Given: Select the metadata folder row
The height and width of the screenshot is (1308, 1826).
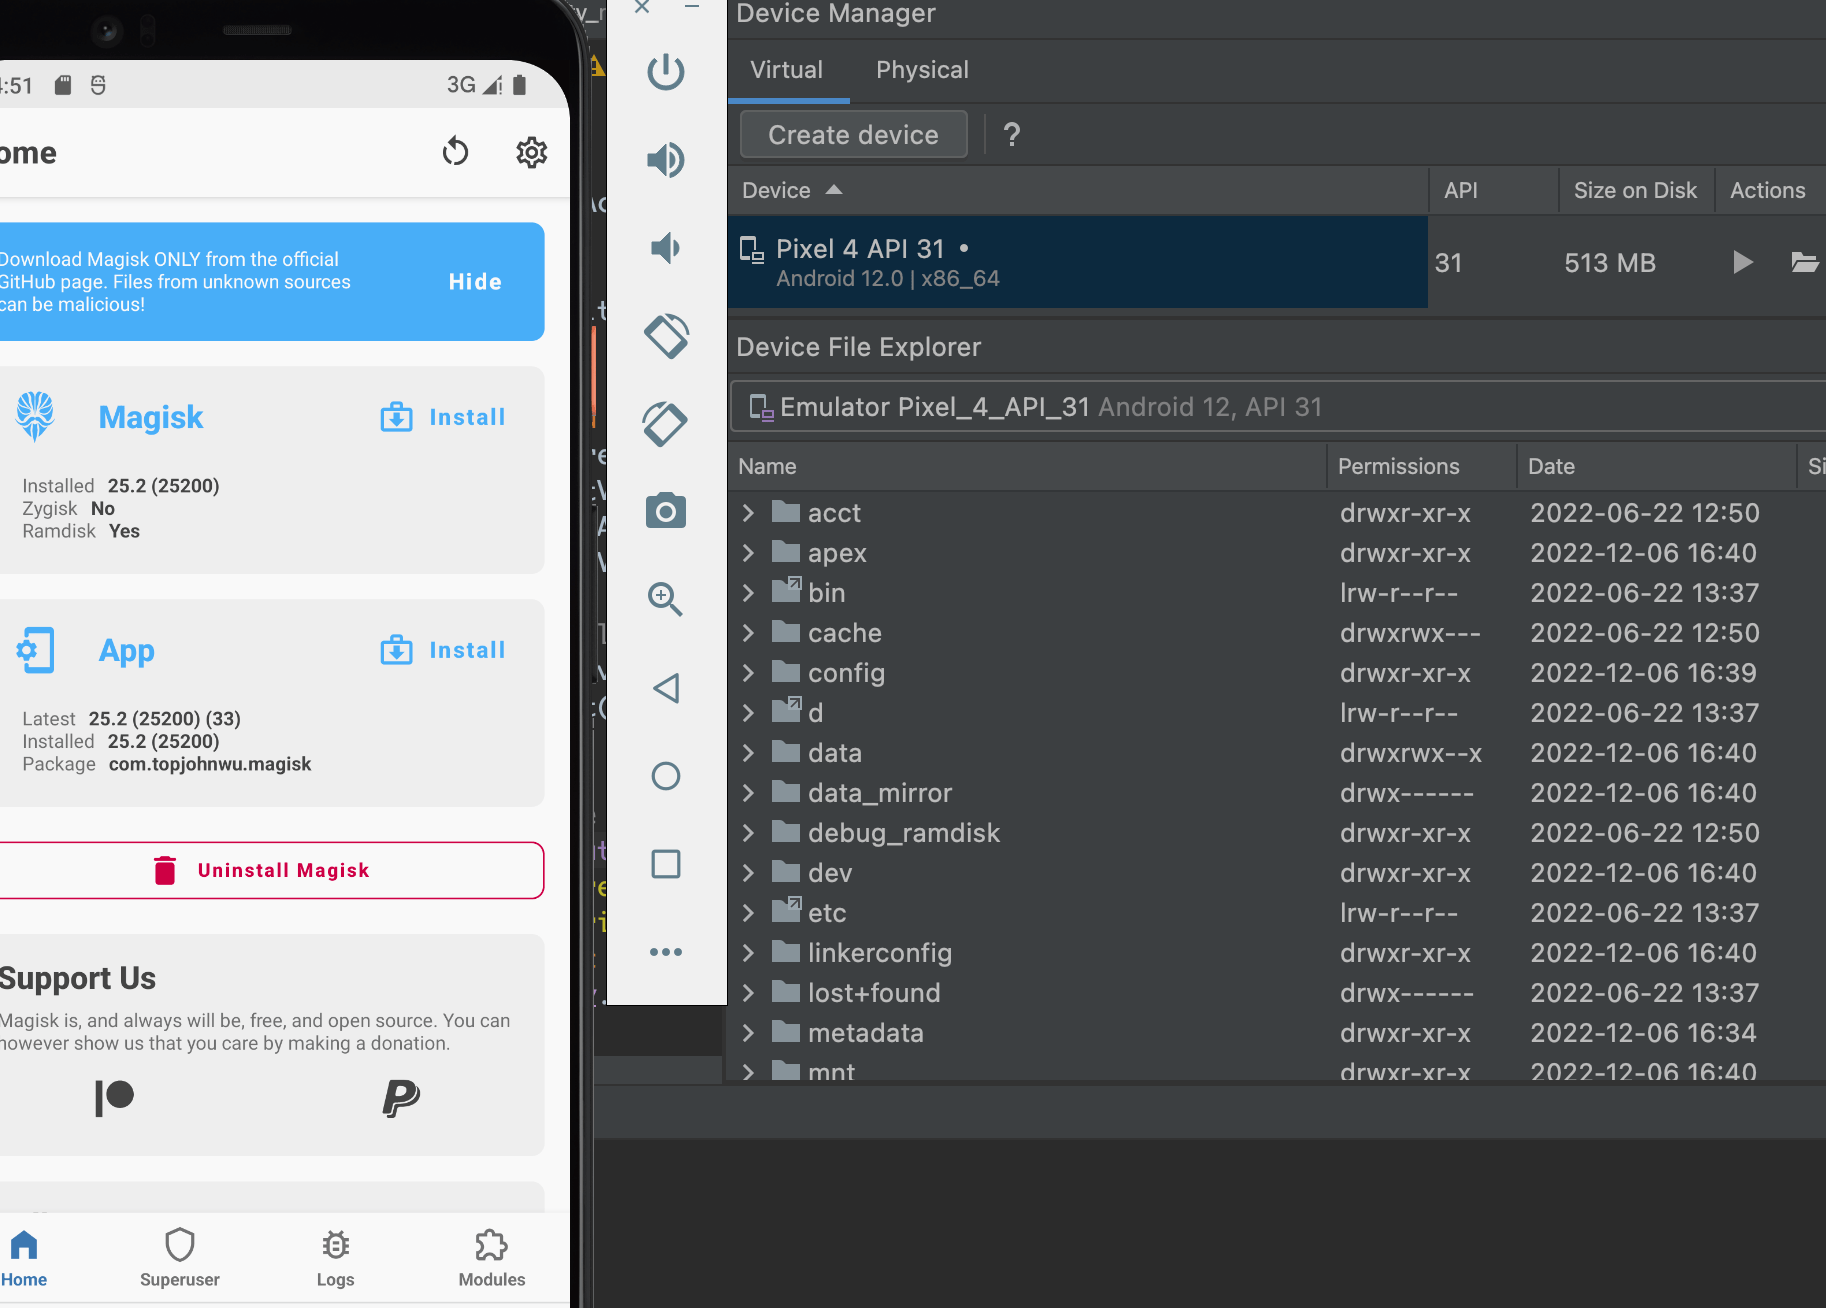Looking at the screenshot, I should [1278, 1033].
